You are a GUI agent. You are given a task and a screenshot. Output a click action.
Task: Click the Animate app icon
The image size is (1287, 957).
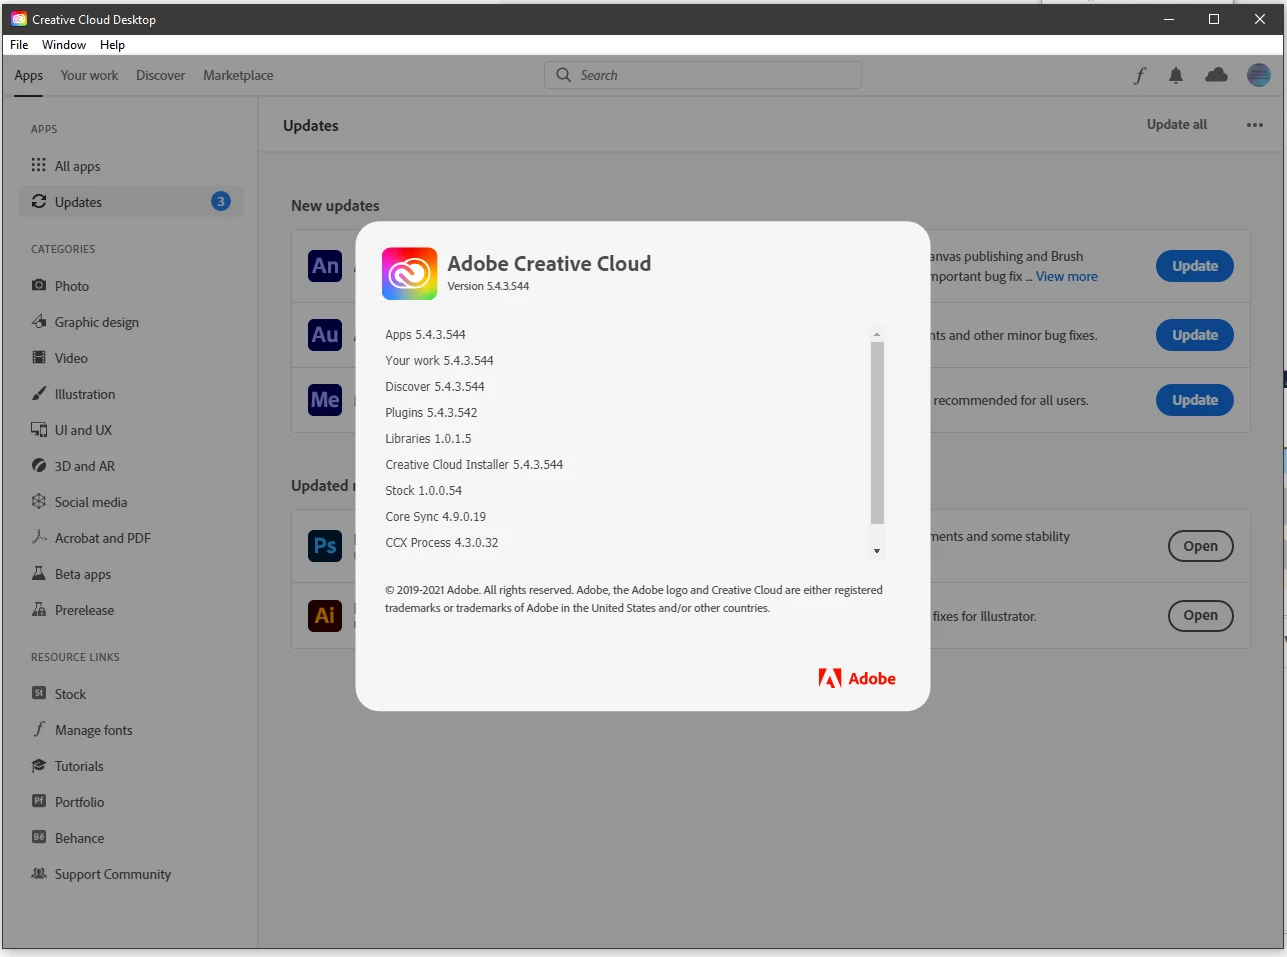pyautogui.click(x=325, y=266)
